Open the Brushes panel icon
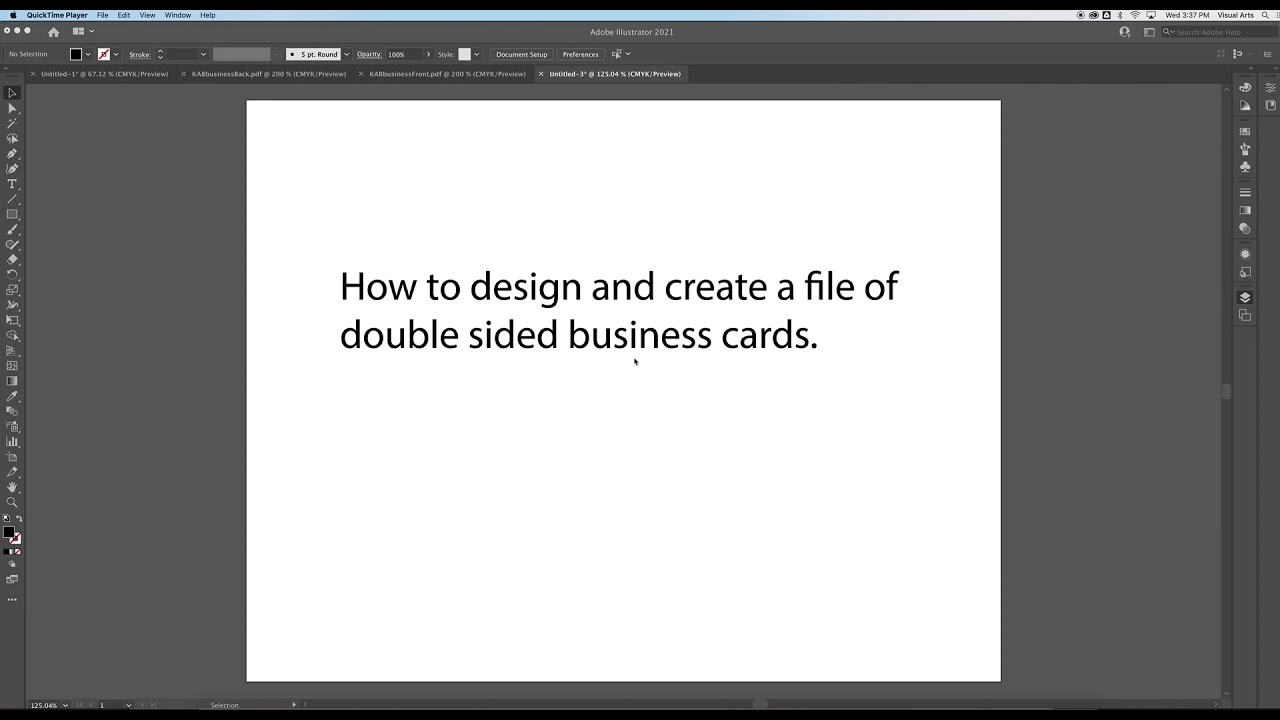Image resolution: width=1280 pixels, height=720 pixels. click(x=1245, y=148)
